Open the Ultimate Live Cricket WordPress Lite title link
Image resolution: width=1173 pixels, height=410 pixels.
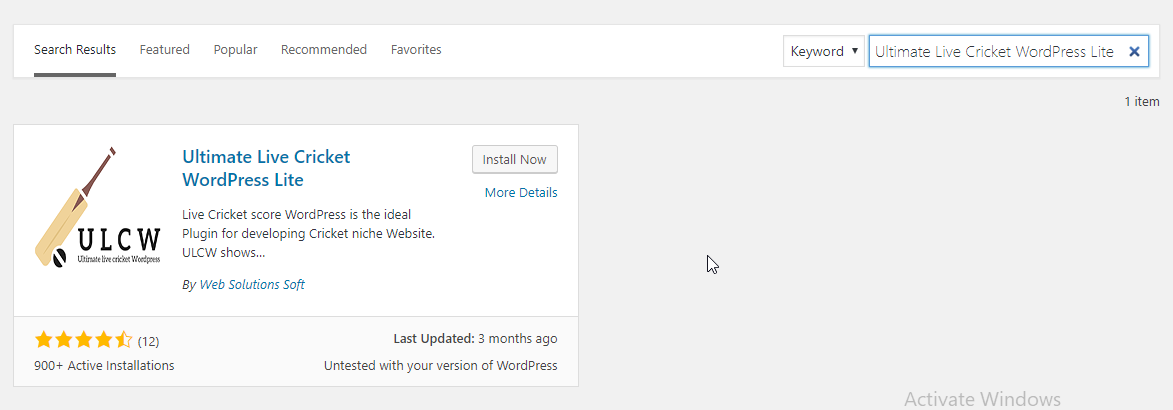pos(266,168)
